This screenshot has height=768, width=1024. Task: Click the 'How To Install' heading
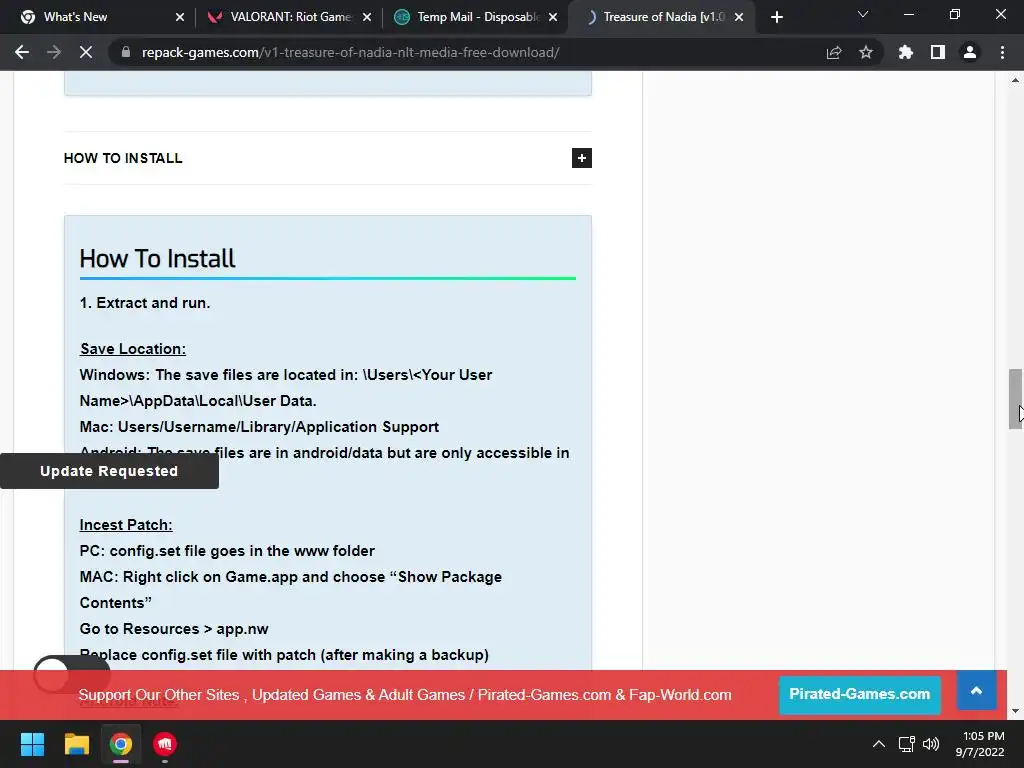157,259
